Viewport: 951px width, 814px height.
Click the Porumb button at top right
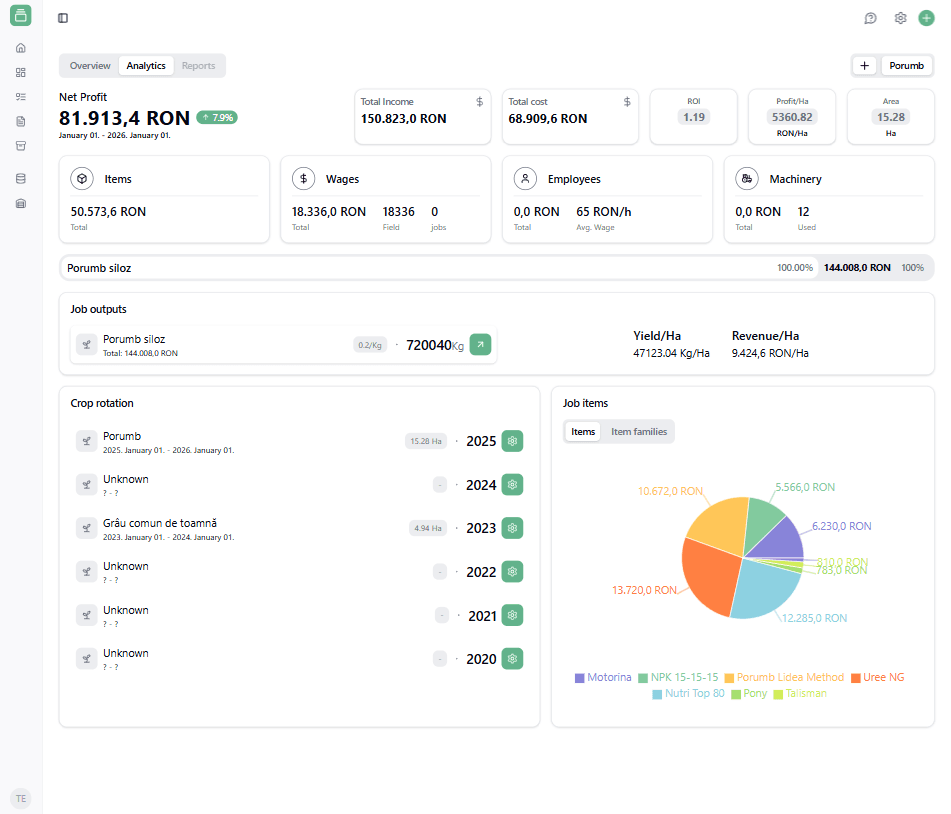pyautogui.click(x=906, y=66)
